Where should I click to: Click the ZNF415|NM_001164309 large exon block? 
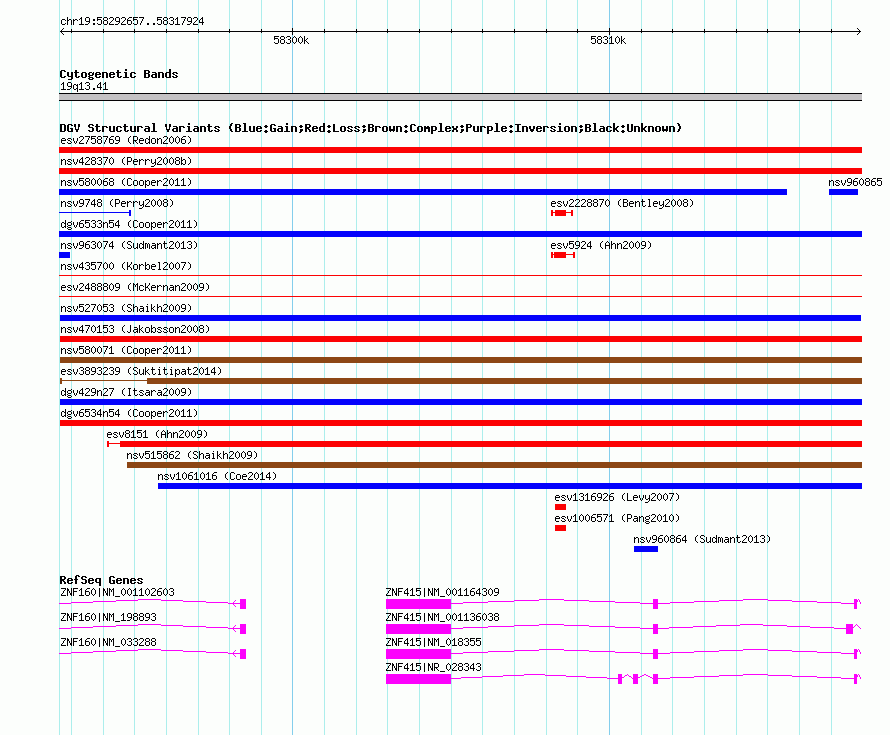(418, 604)
